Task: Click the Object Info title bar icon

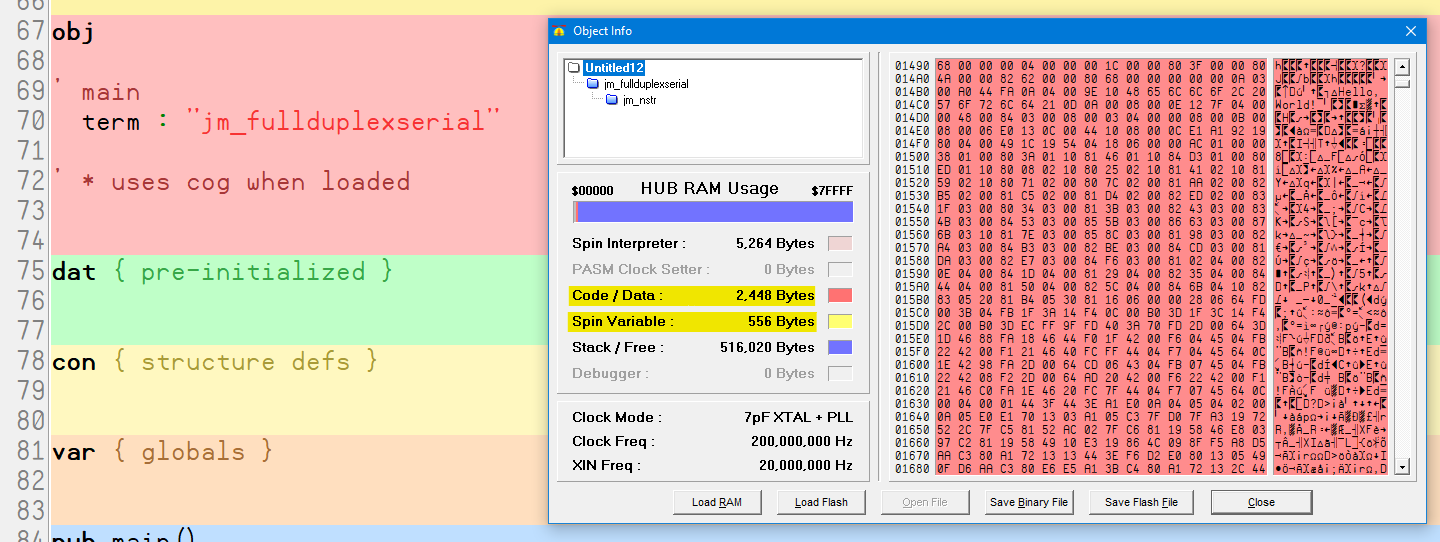Action: [x=559, y=31]
